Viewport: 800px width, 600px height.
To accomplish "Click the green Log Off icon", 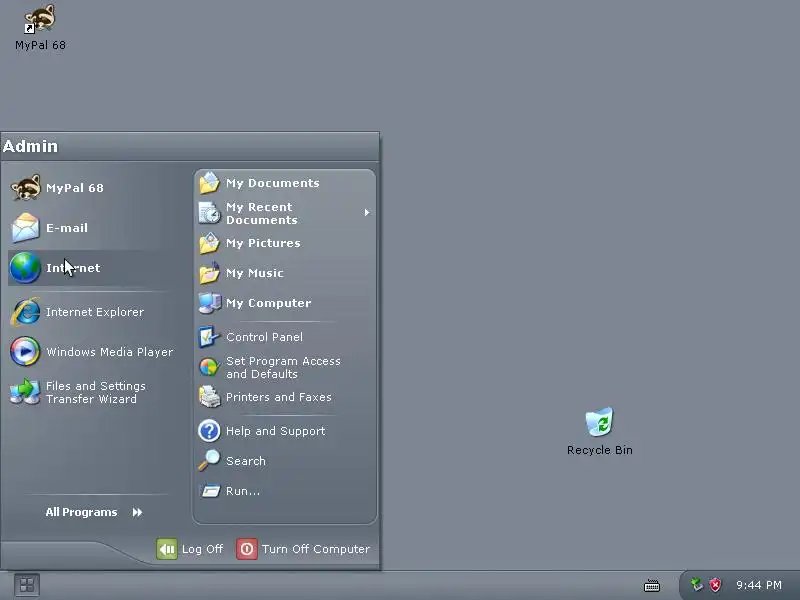I will coord(166,549).
